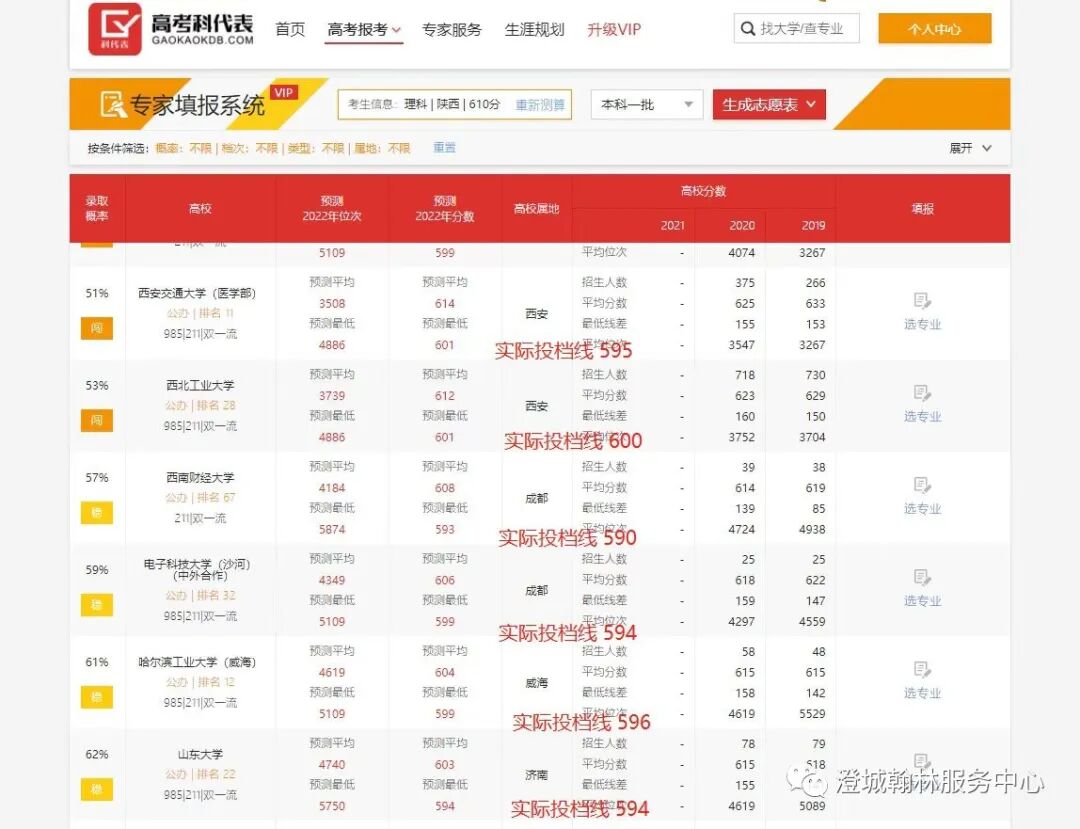Click the 2021 year column header
This screenshot has height=829, width=1080.
[672, 225]
